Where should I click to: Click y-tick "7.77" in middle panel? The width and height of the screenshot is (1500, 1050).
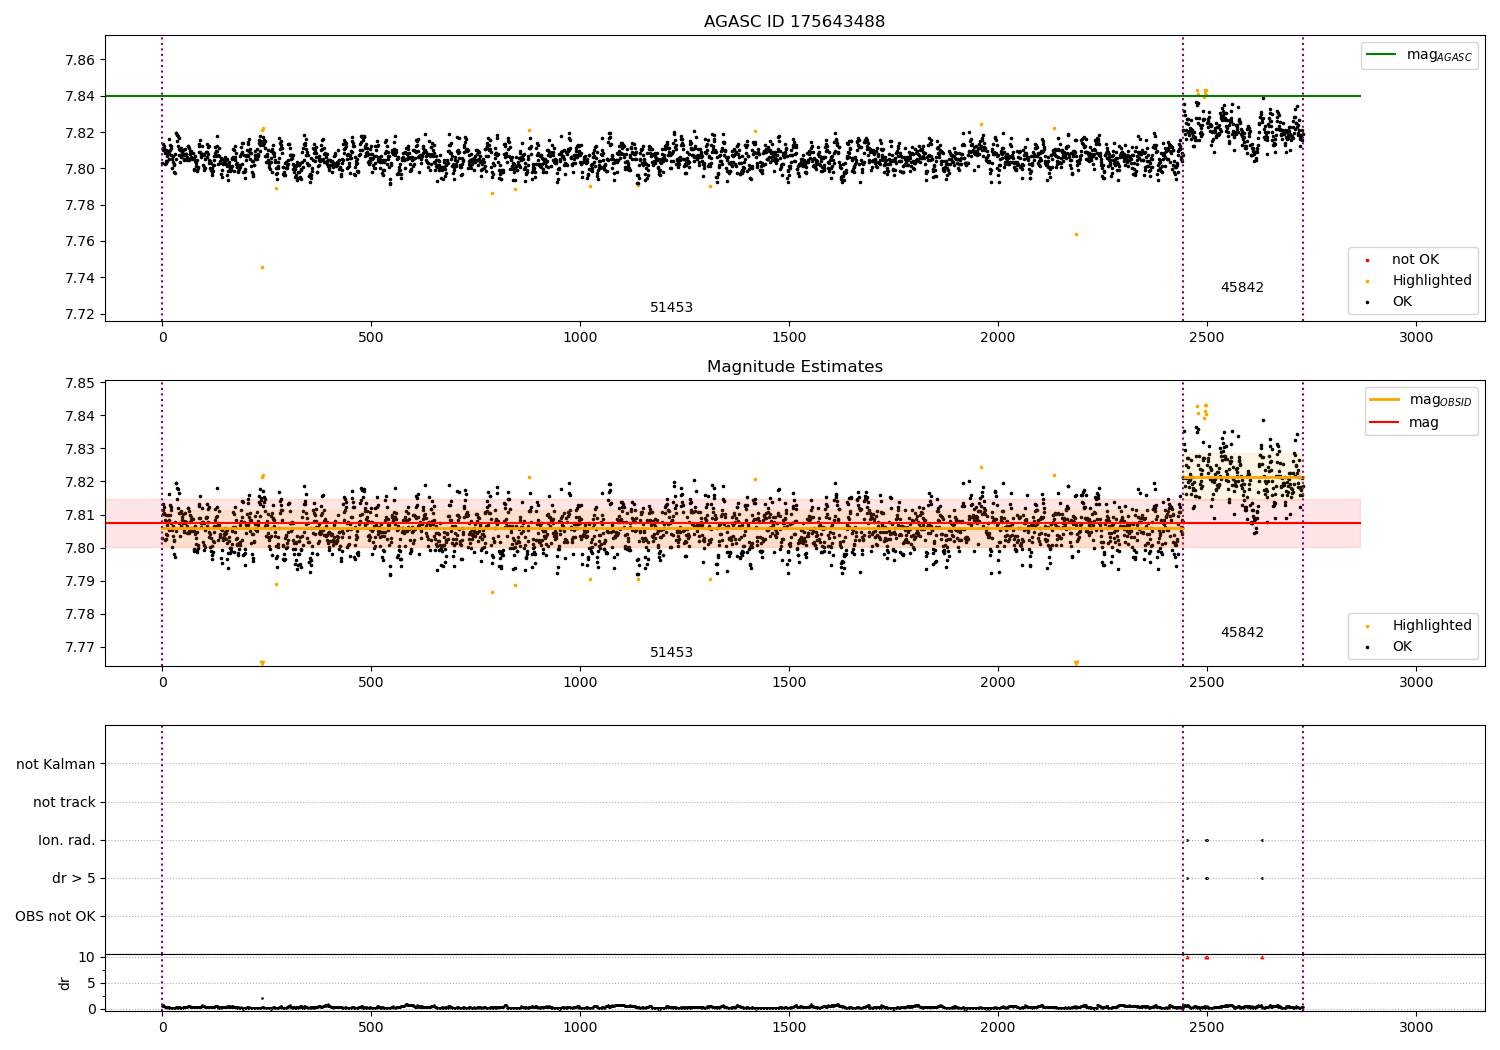(x=80, y=647)
